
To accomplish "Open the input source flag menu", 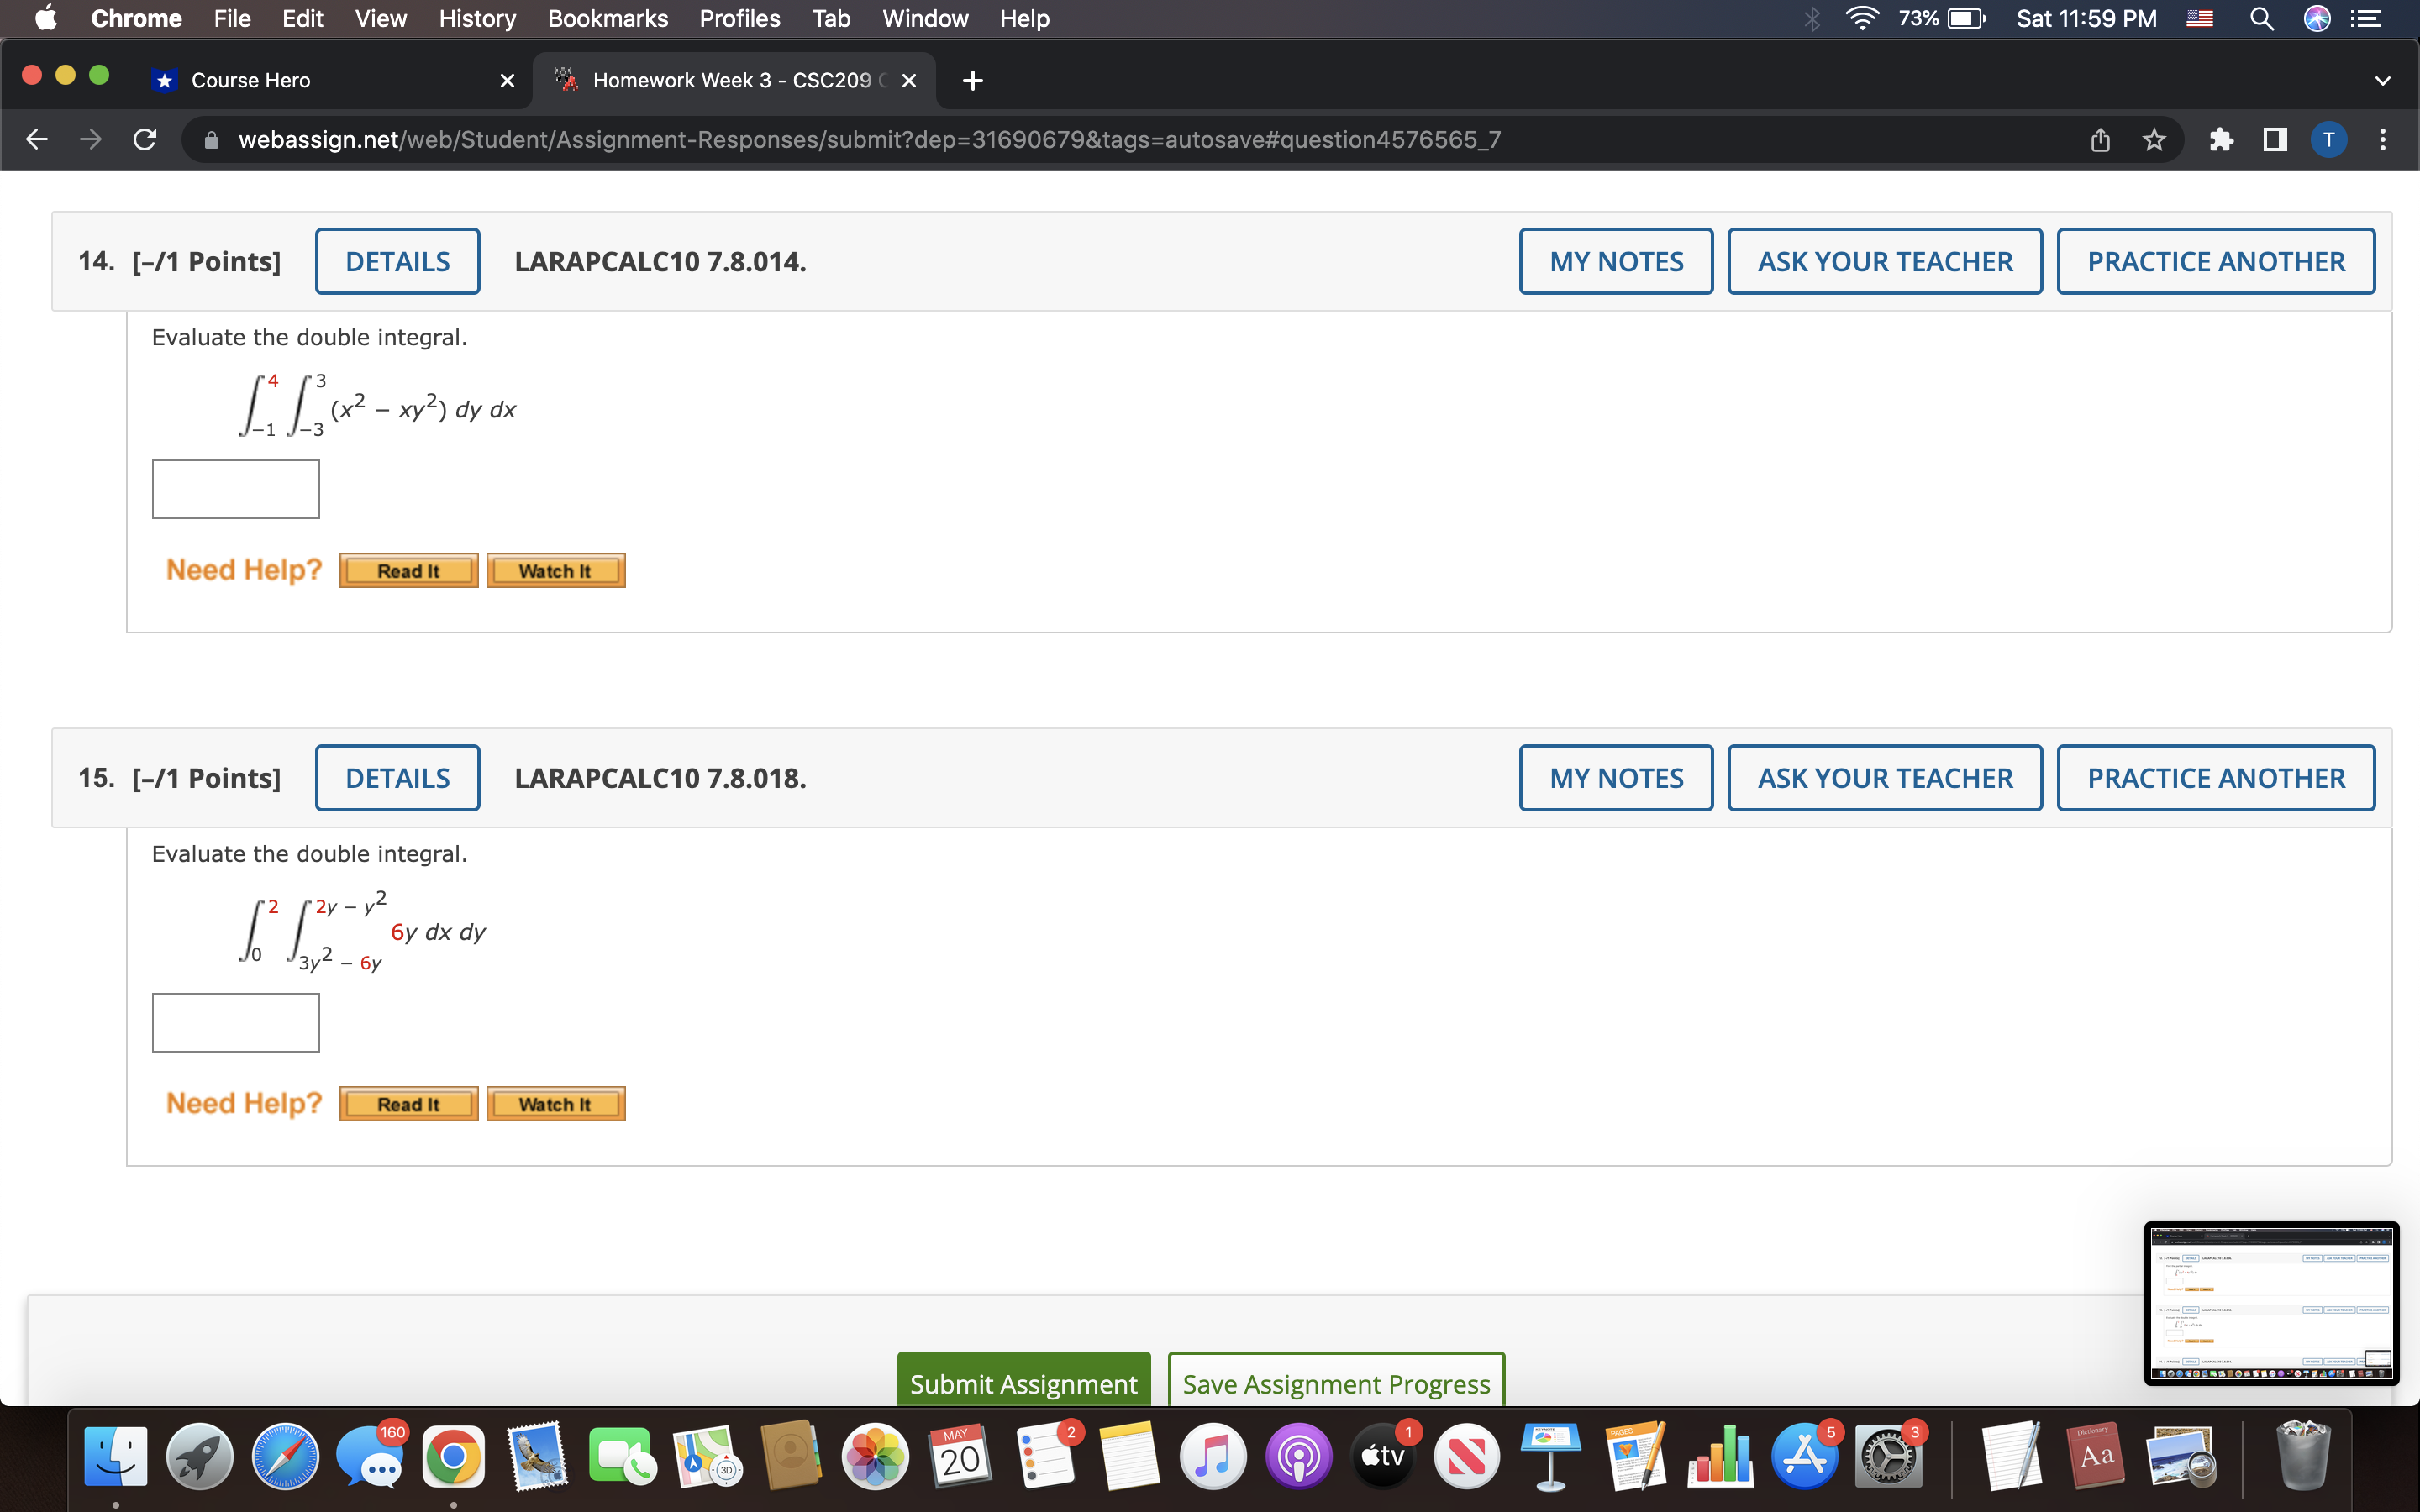I will point(2200,18).
